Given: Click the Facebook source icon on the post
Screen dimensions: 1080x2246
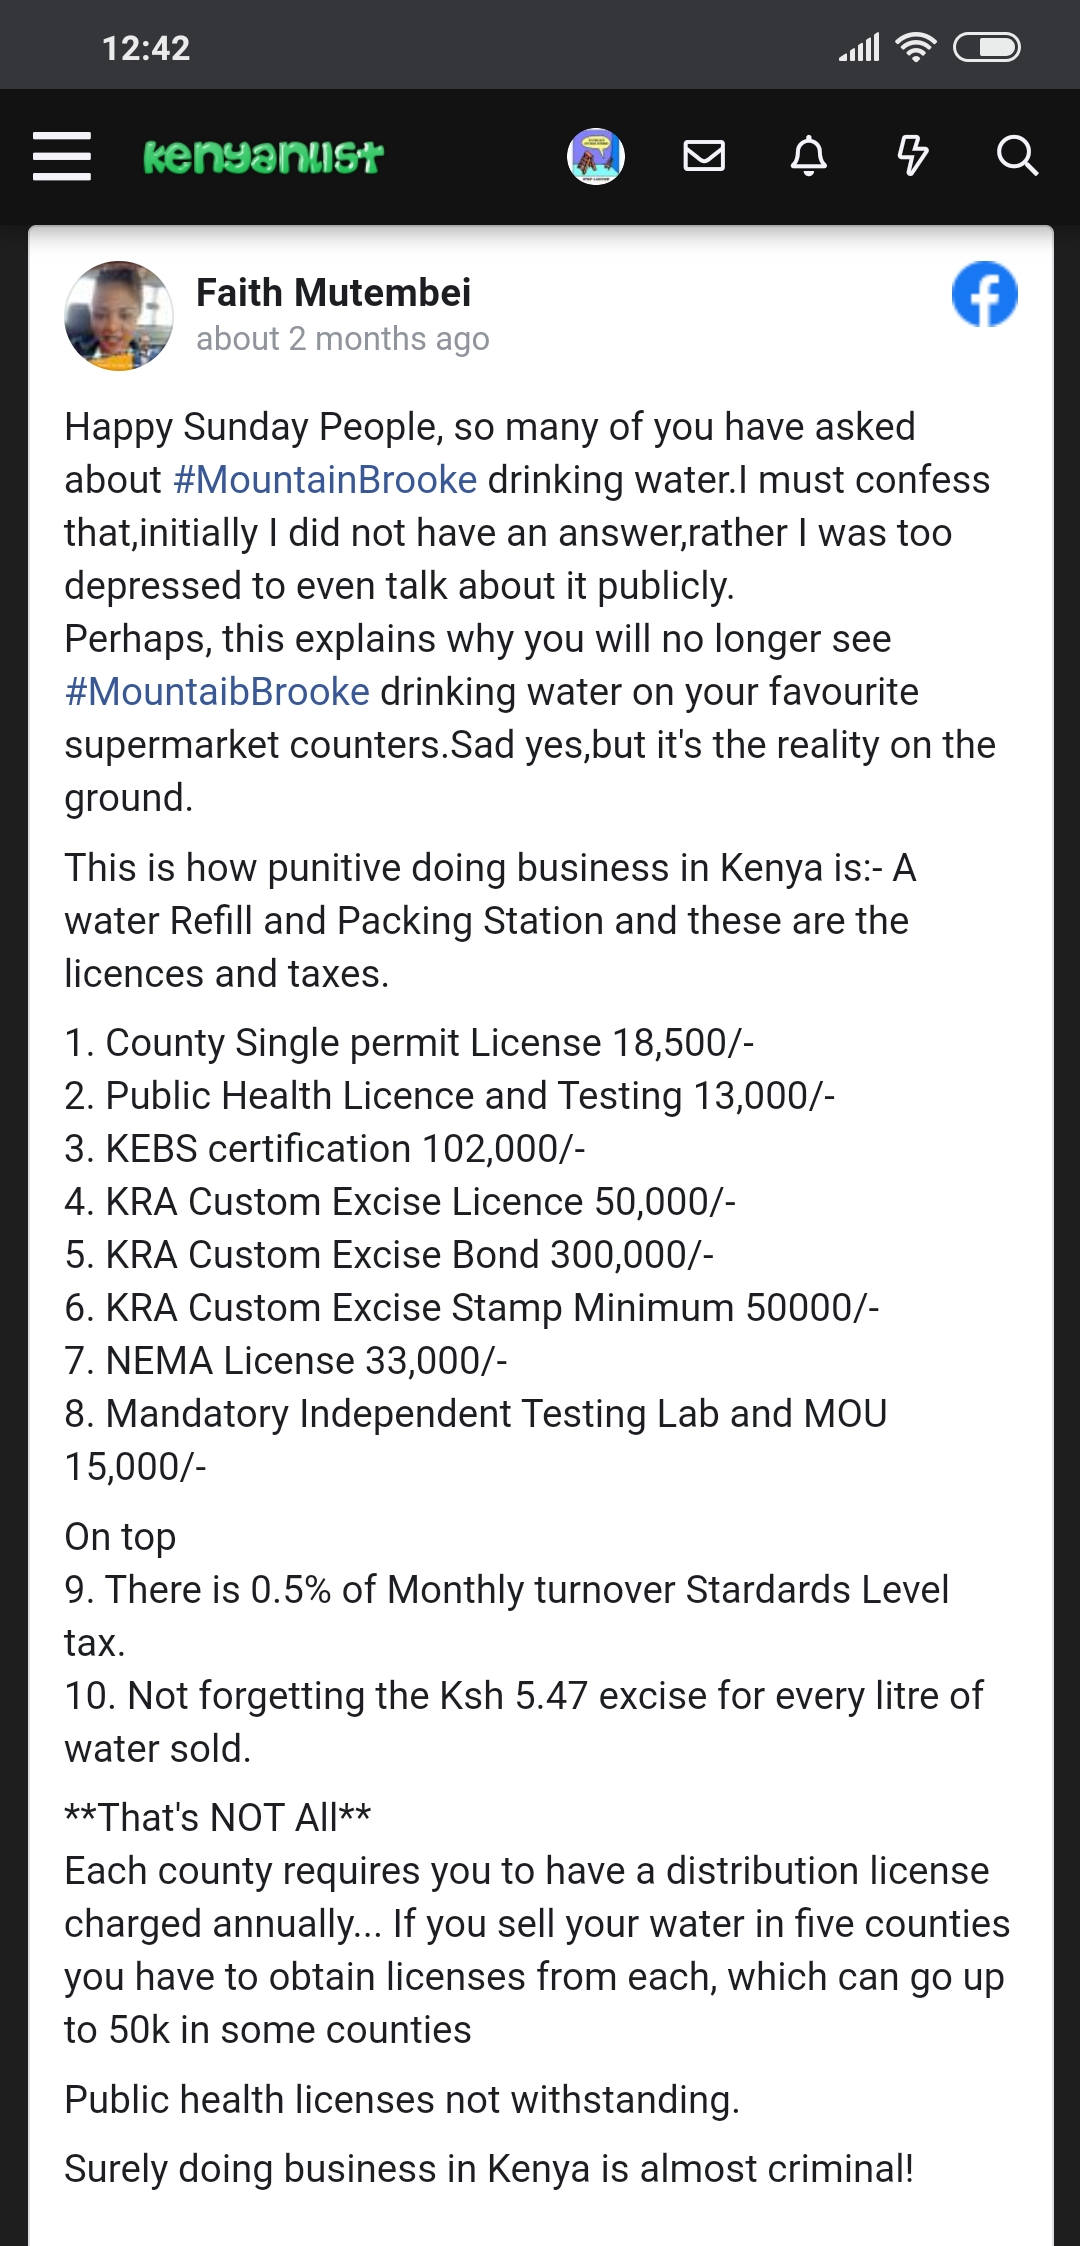Looking at the screenshot, I should pyautogui.click(x=984, y=294).
